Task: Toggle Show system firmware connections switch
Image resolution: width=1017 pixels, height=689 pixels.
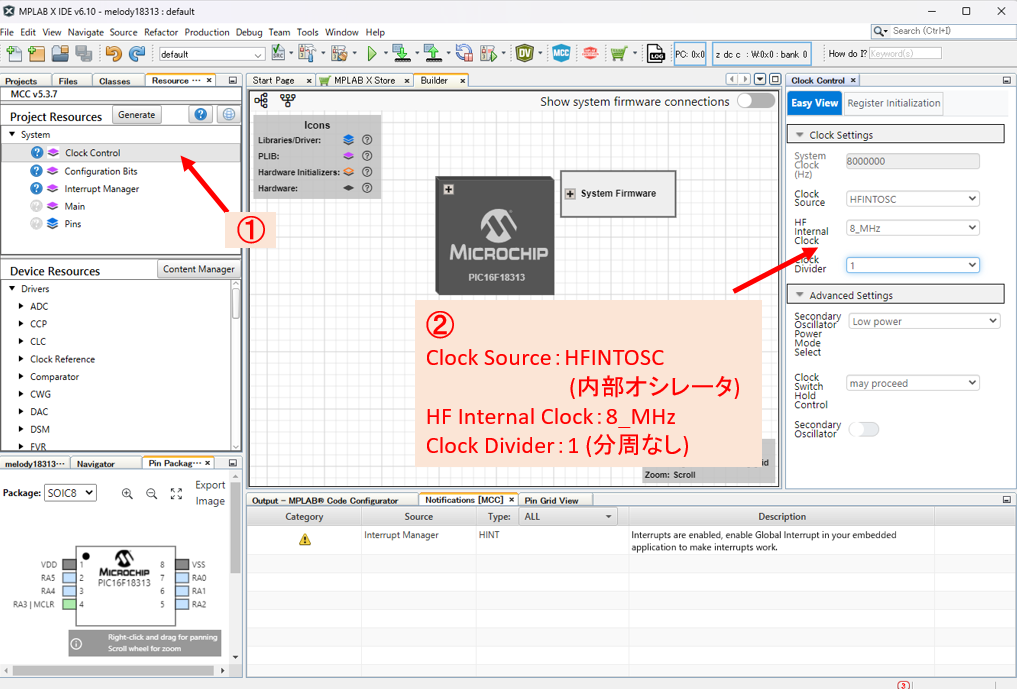Action: point(755,101)
